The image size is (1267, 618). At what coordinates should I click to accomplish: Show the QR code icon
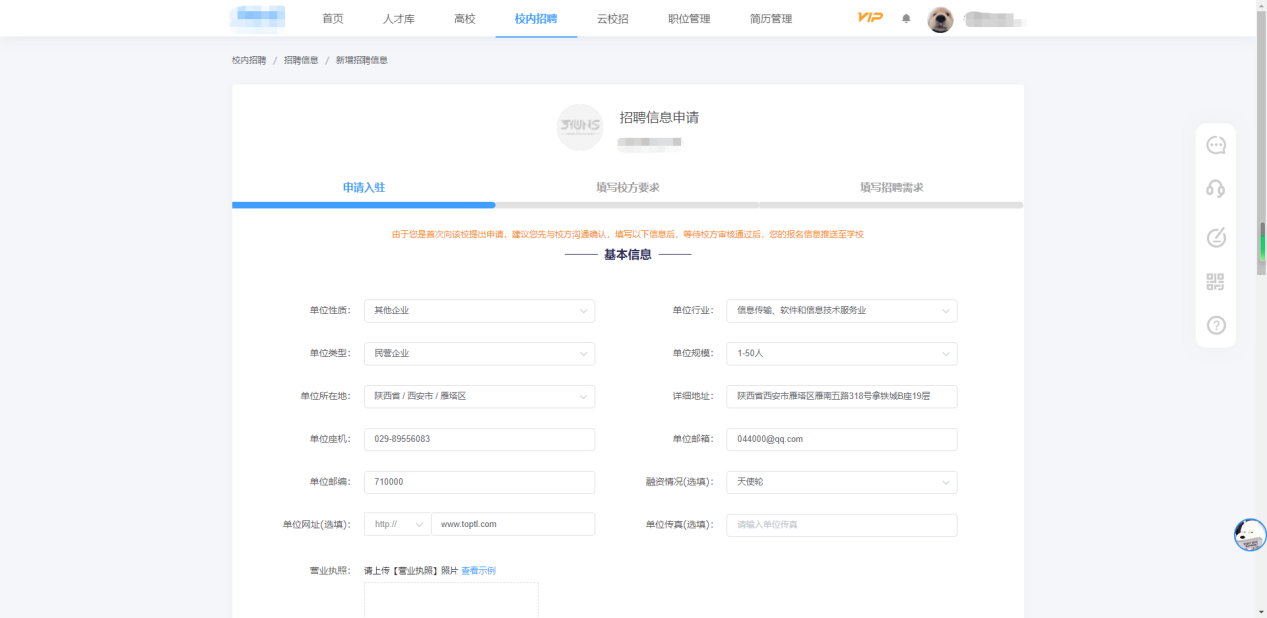click(1215, 282)
